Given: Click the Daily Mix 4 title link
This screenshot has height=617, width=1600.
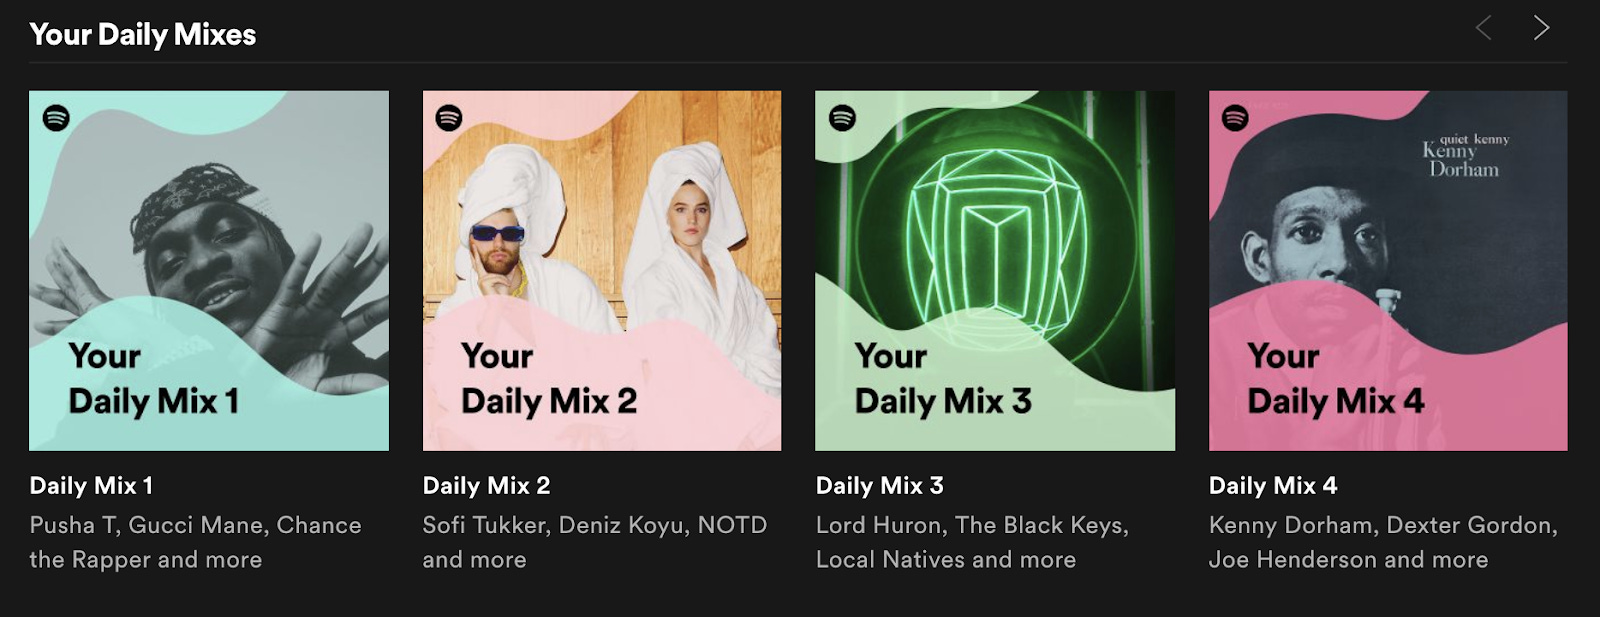Looking at the screenshot, I should pos(1273,486).
